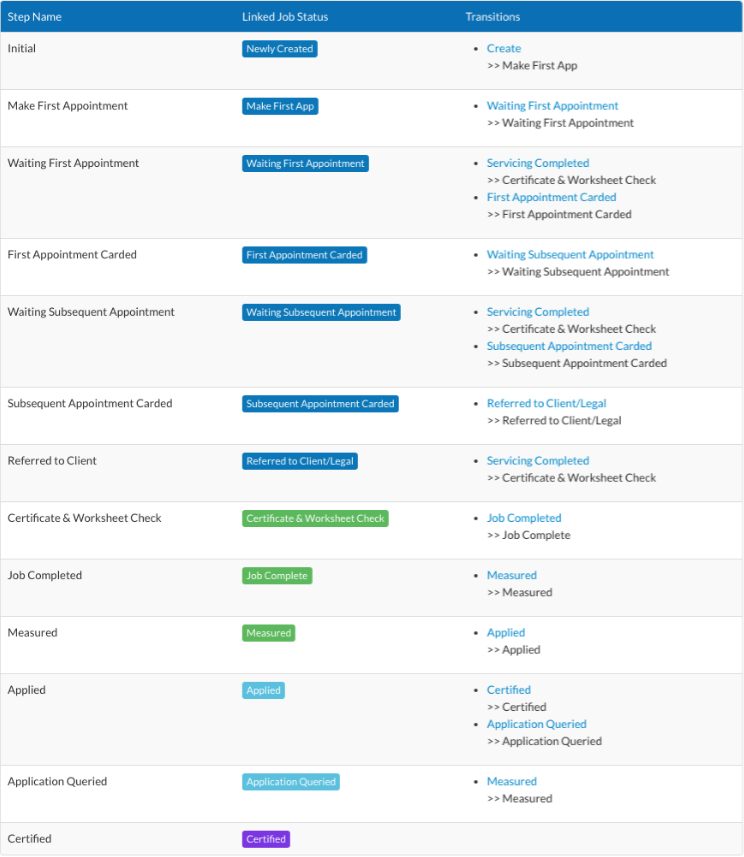
Task: Open the Applied transition link
Action: [506, 632]
